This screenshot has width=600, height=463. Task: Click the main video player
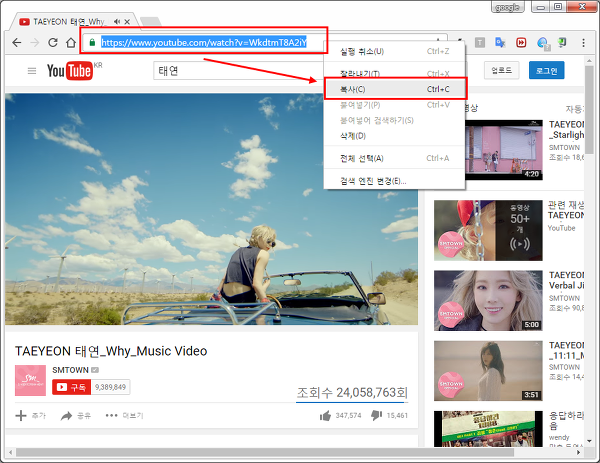211,209
